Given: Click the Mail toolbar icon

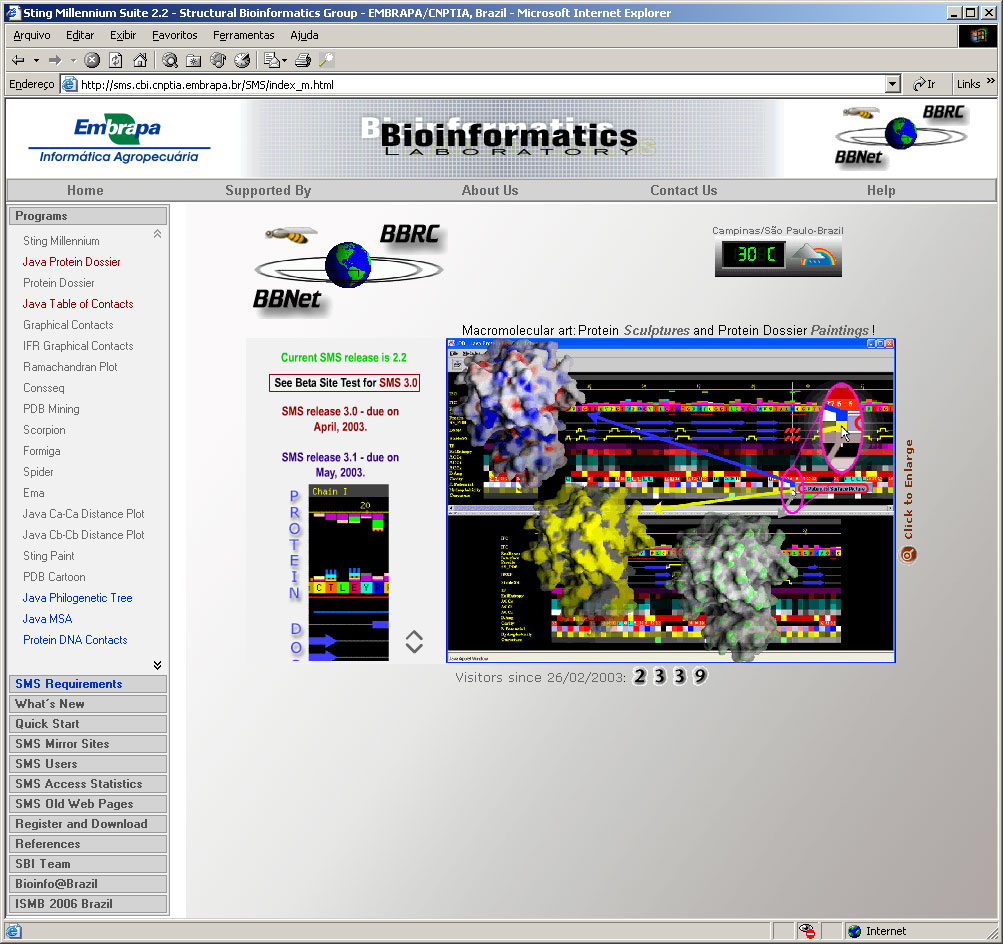Looking at the screenshot, I should click(272, 60).
